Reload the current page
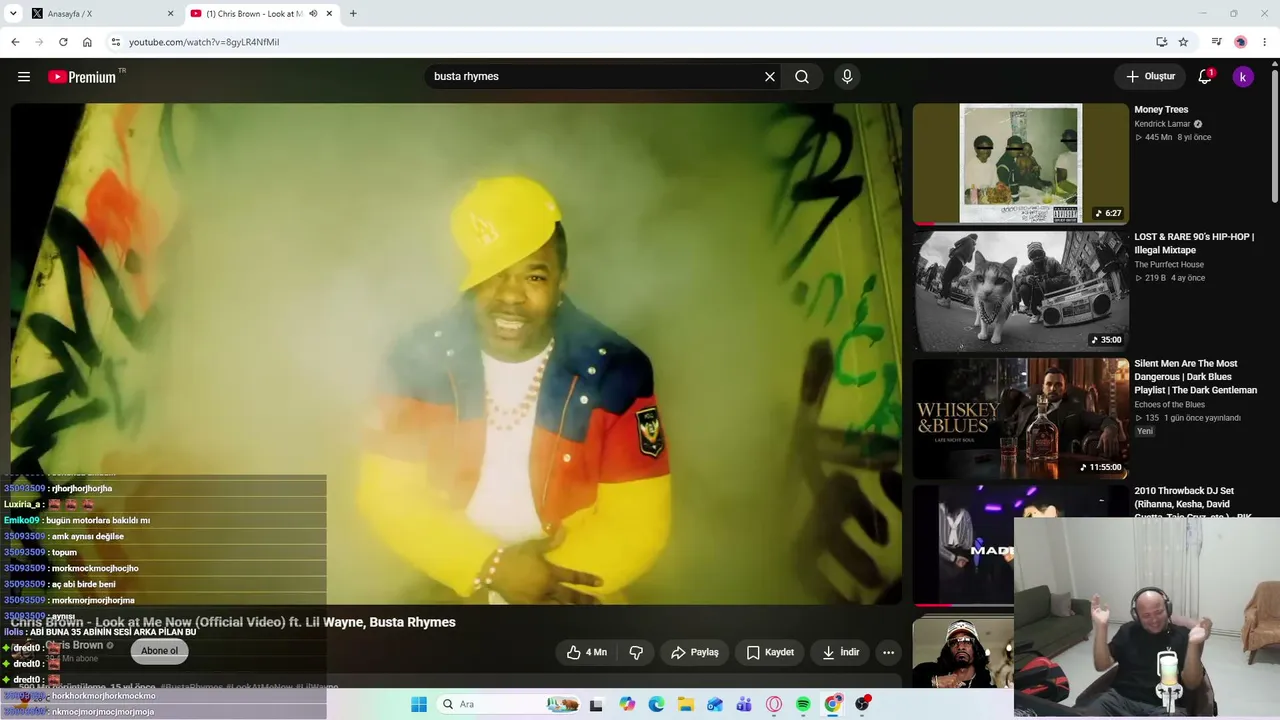Image resolution: width=1280 pixels, height=720 pixels. (63, 42)
